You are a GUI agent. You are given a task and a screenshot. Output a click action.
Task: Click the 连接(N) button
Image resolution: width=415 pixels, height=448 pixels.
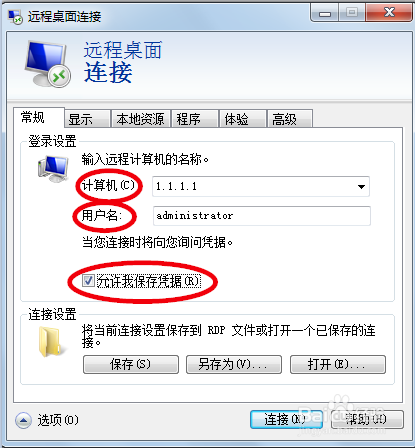tap(286, 419)
